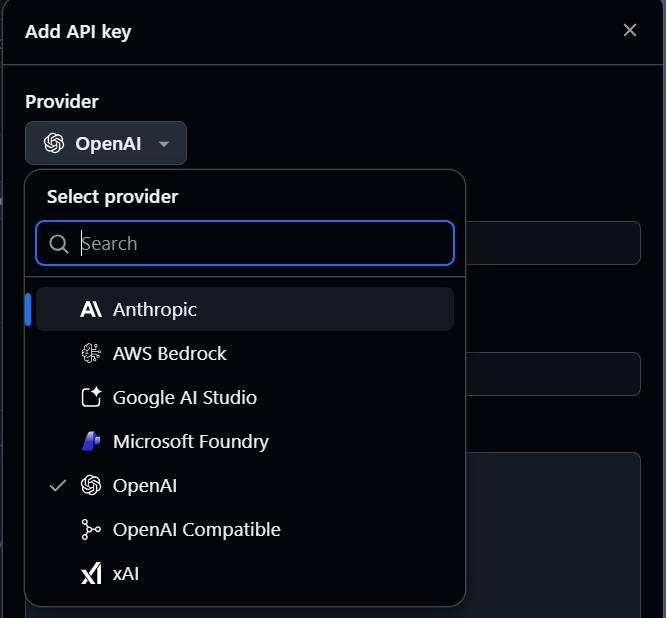Choose the OpenAI Compatible provider option
666x618 pixels.
coord(197,529)
